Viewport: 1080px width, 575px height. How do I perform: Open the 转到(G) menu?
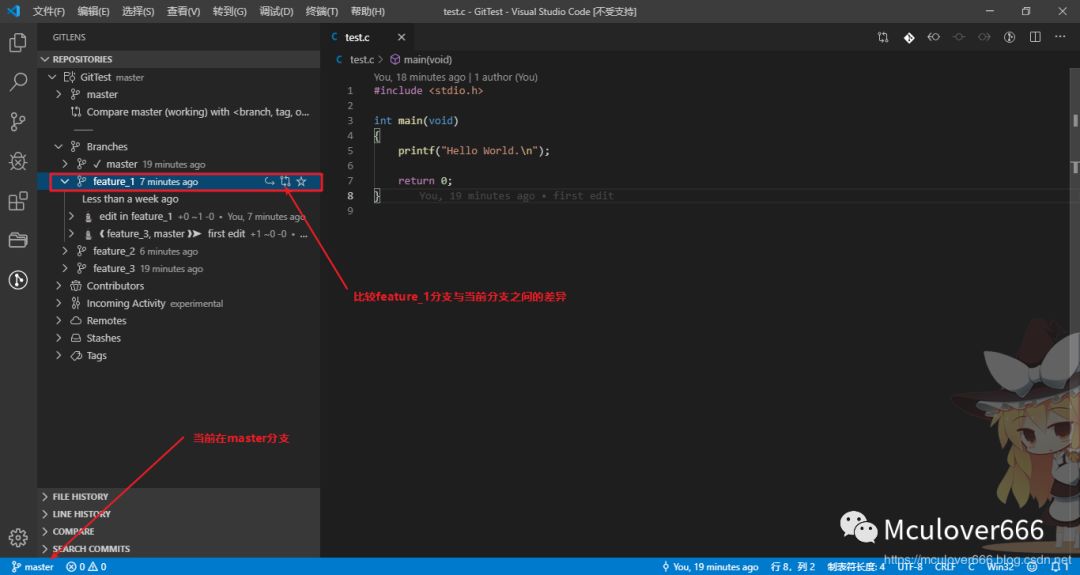(229, 11)
